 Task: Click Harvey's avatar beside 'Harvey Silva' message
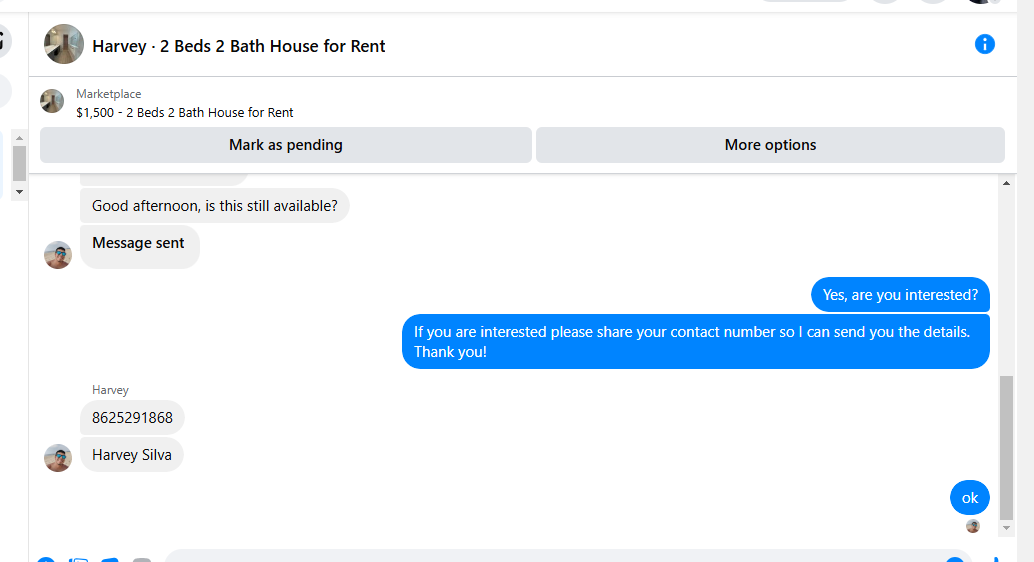point(58,458)
